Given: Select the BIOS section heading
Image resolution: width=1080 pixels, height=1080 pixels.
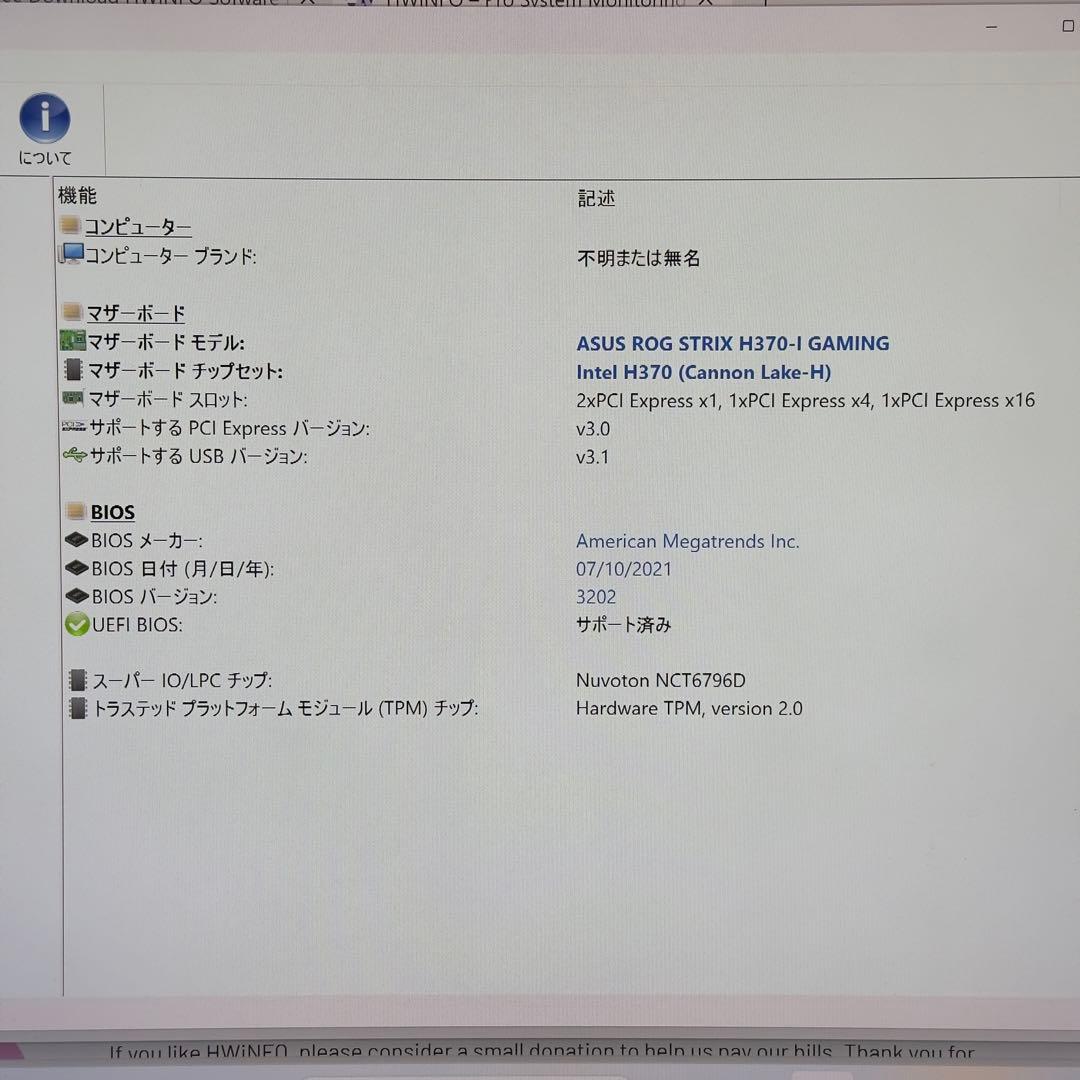Looking at the screenshot, I should pos(113,512).
